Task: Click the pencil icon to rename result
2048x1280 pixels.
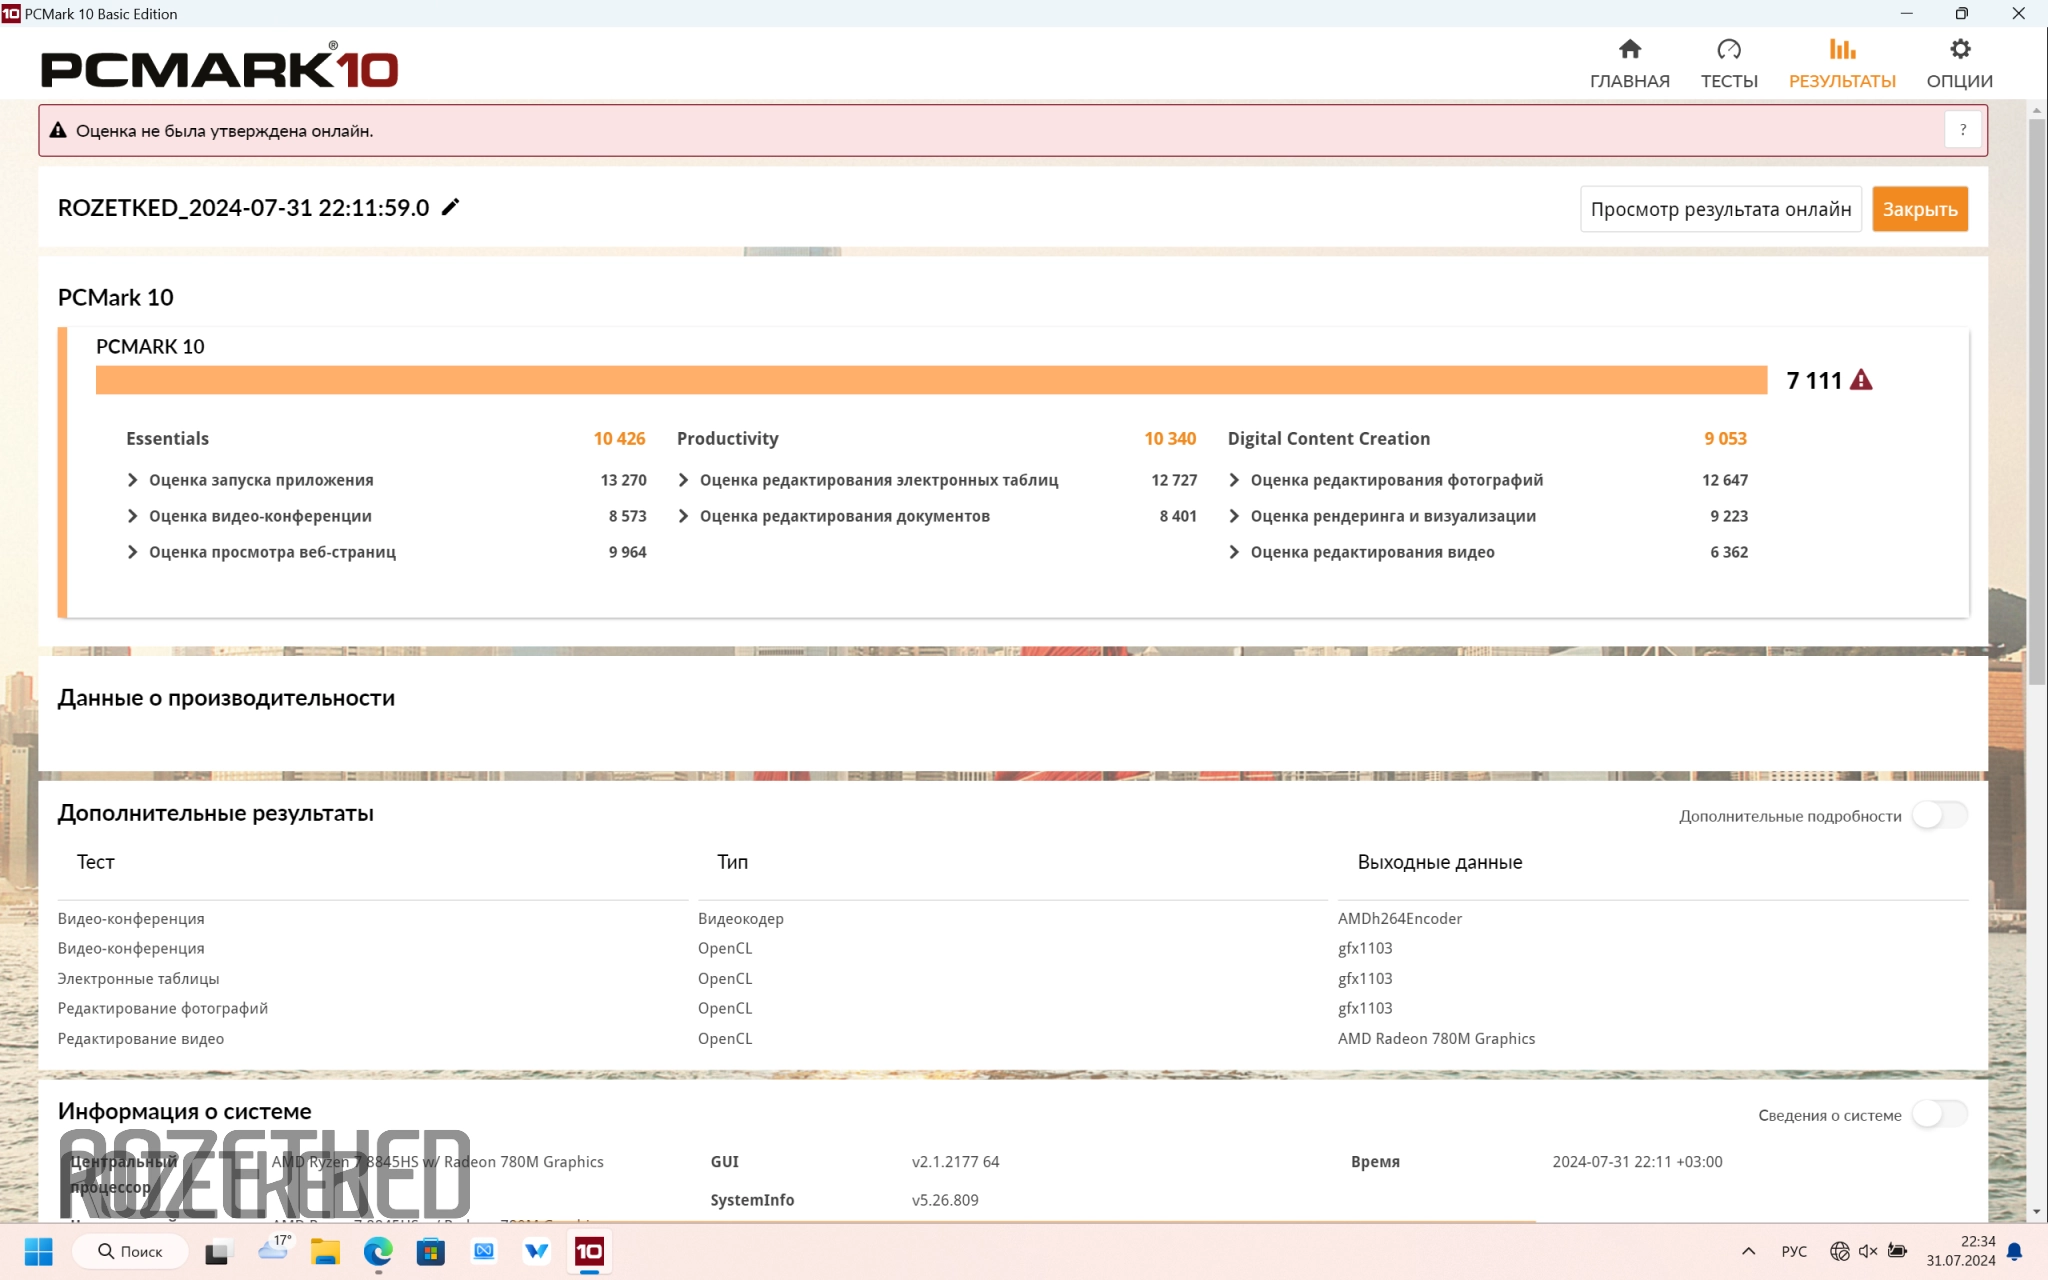Action: [450, 207]
